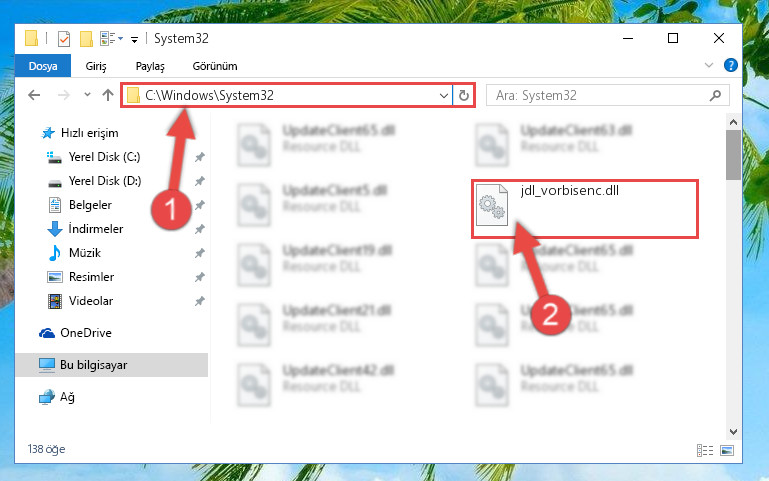The image size is (769, 481).
Task: Click the search magnifier icon
Action: point(715,95)
